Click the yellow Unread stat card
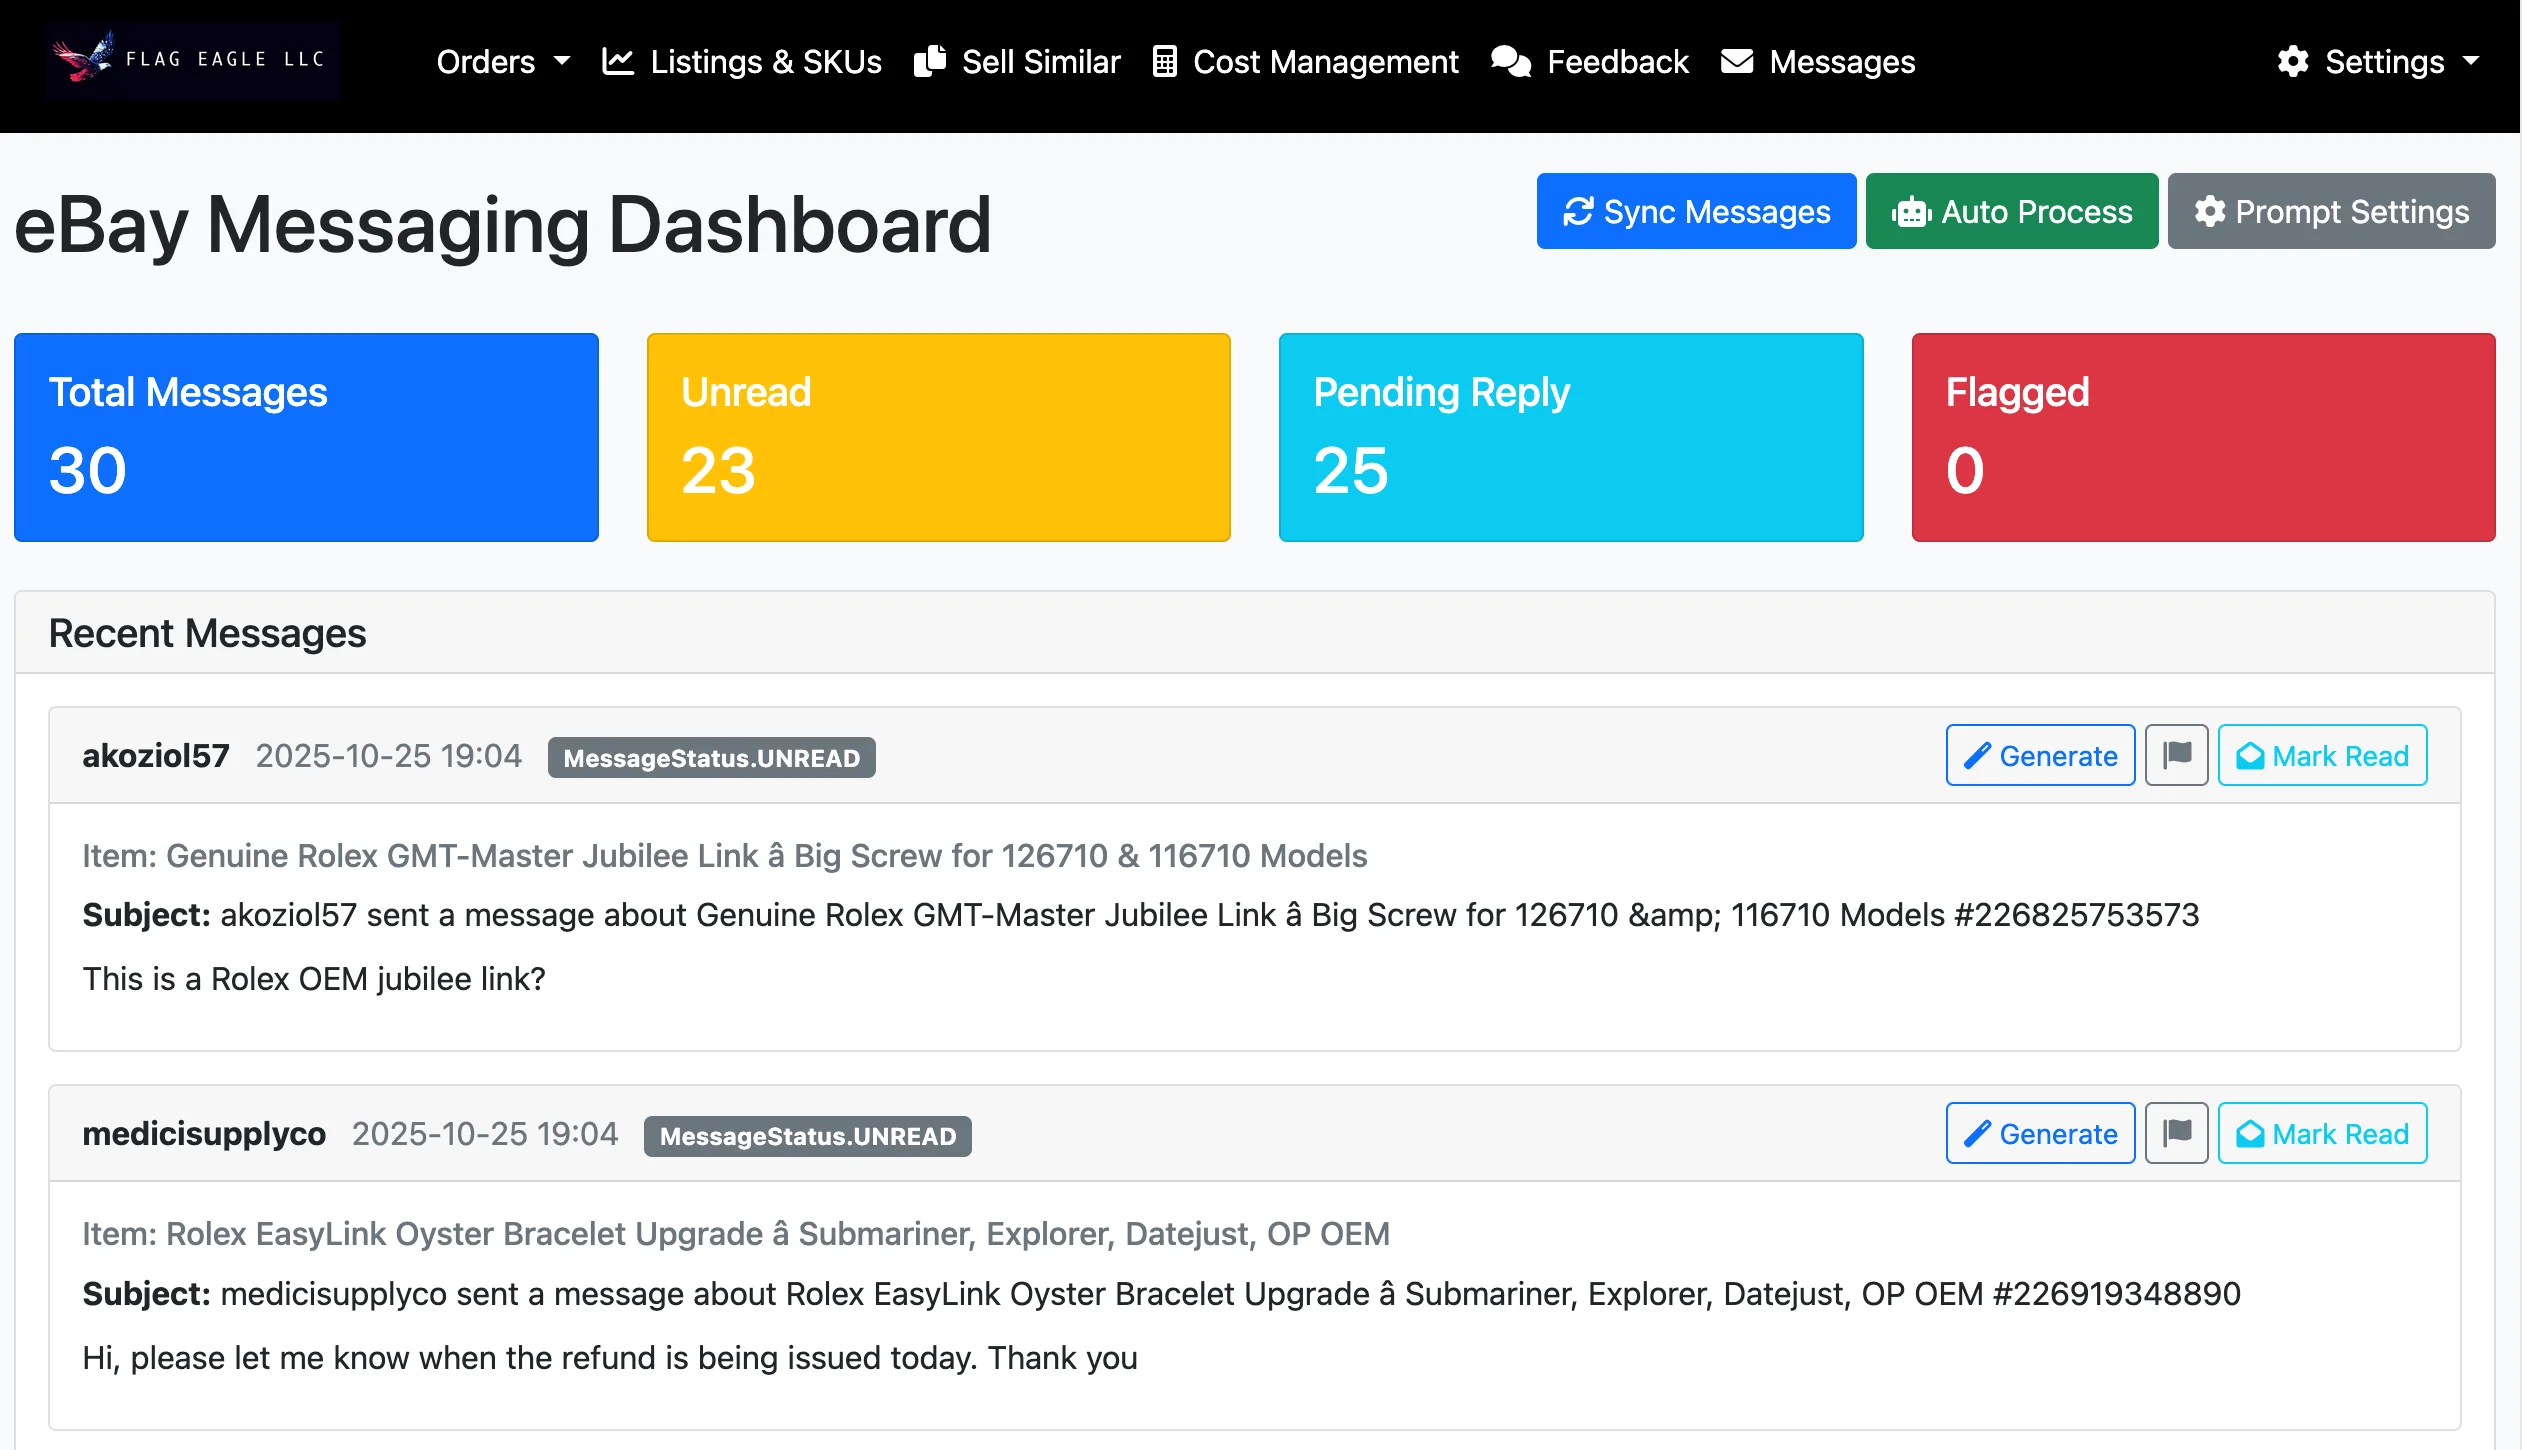This screenshot has width=2522, height=1450. (x=938, y=437)
